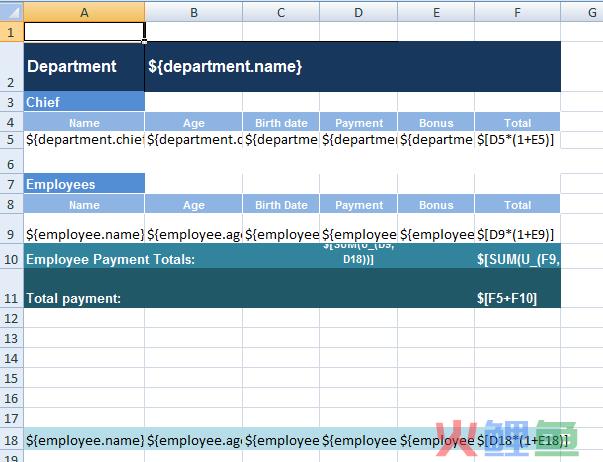Click the '${department.name}' cell
Screen dimensions: 603x462
tap(353, 67)
